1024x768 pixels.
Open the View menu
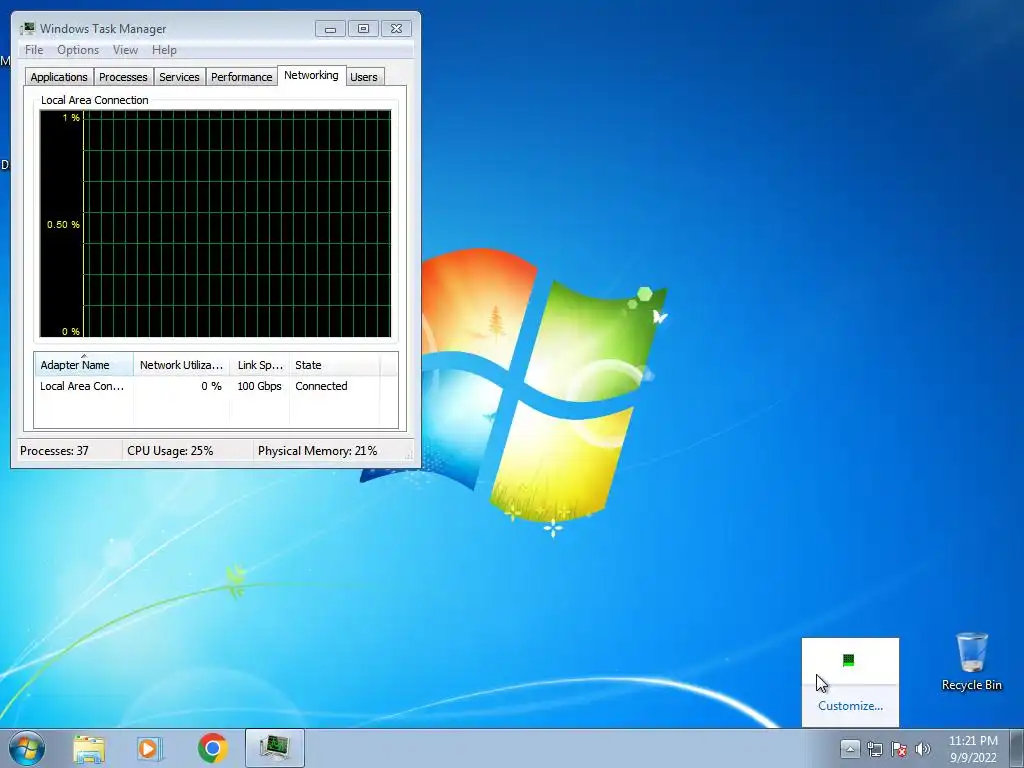(125, 50)
